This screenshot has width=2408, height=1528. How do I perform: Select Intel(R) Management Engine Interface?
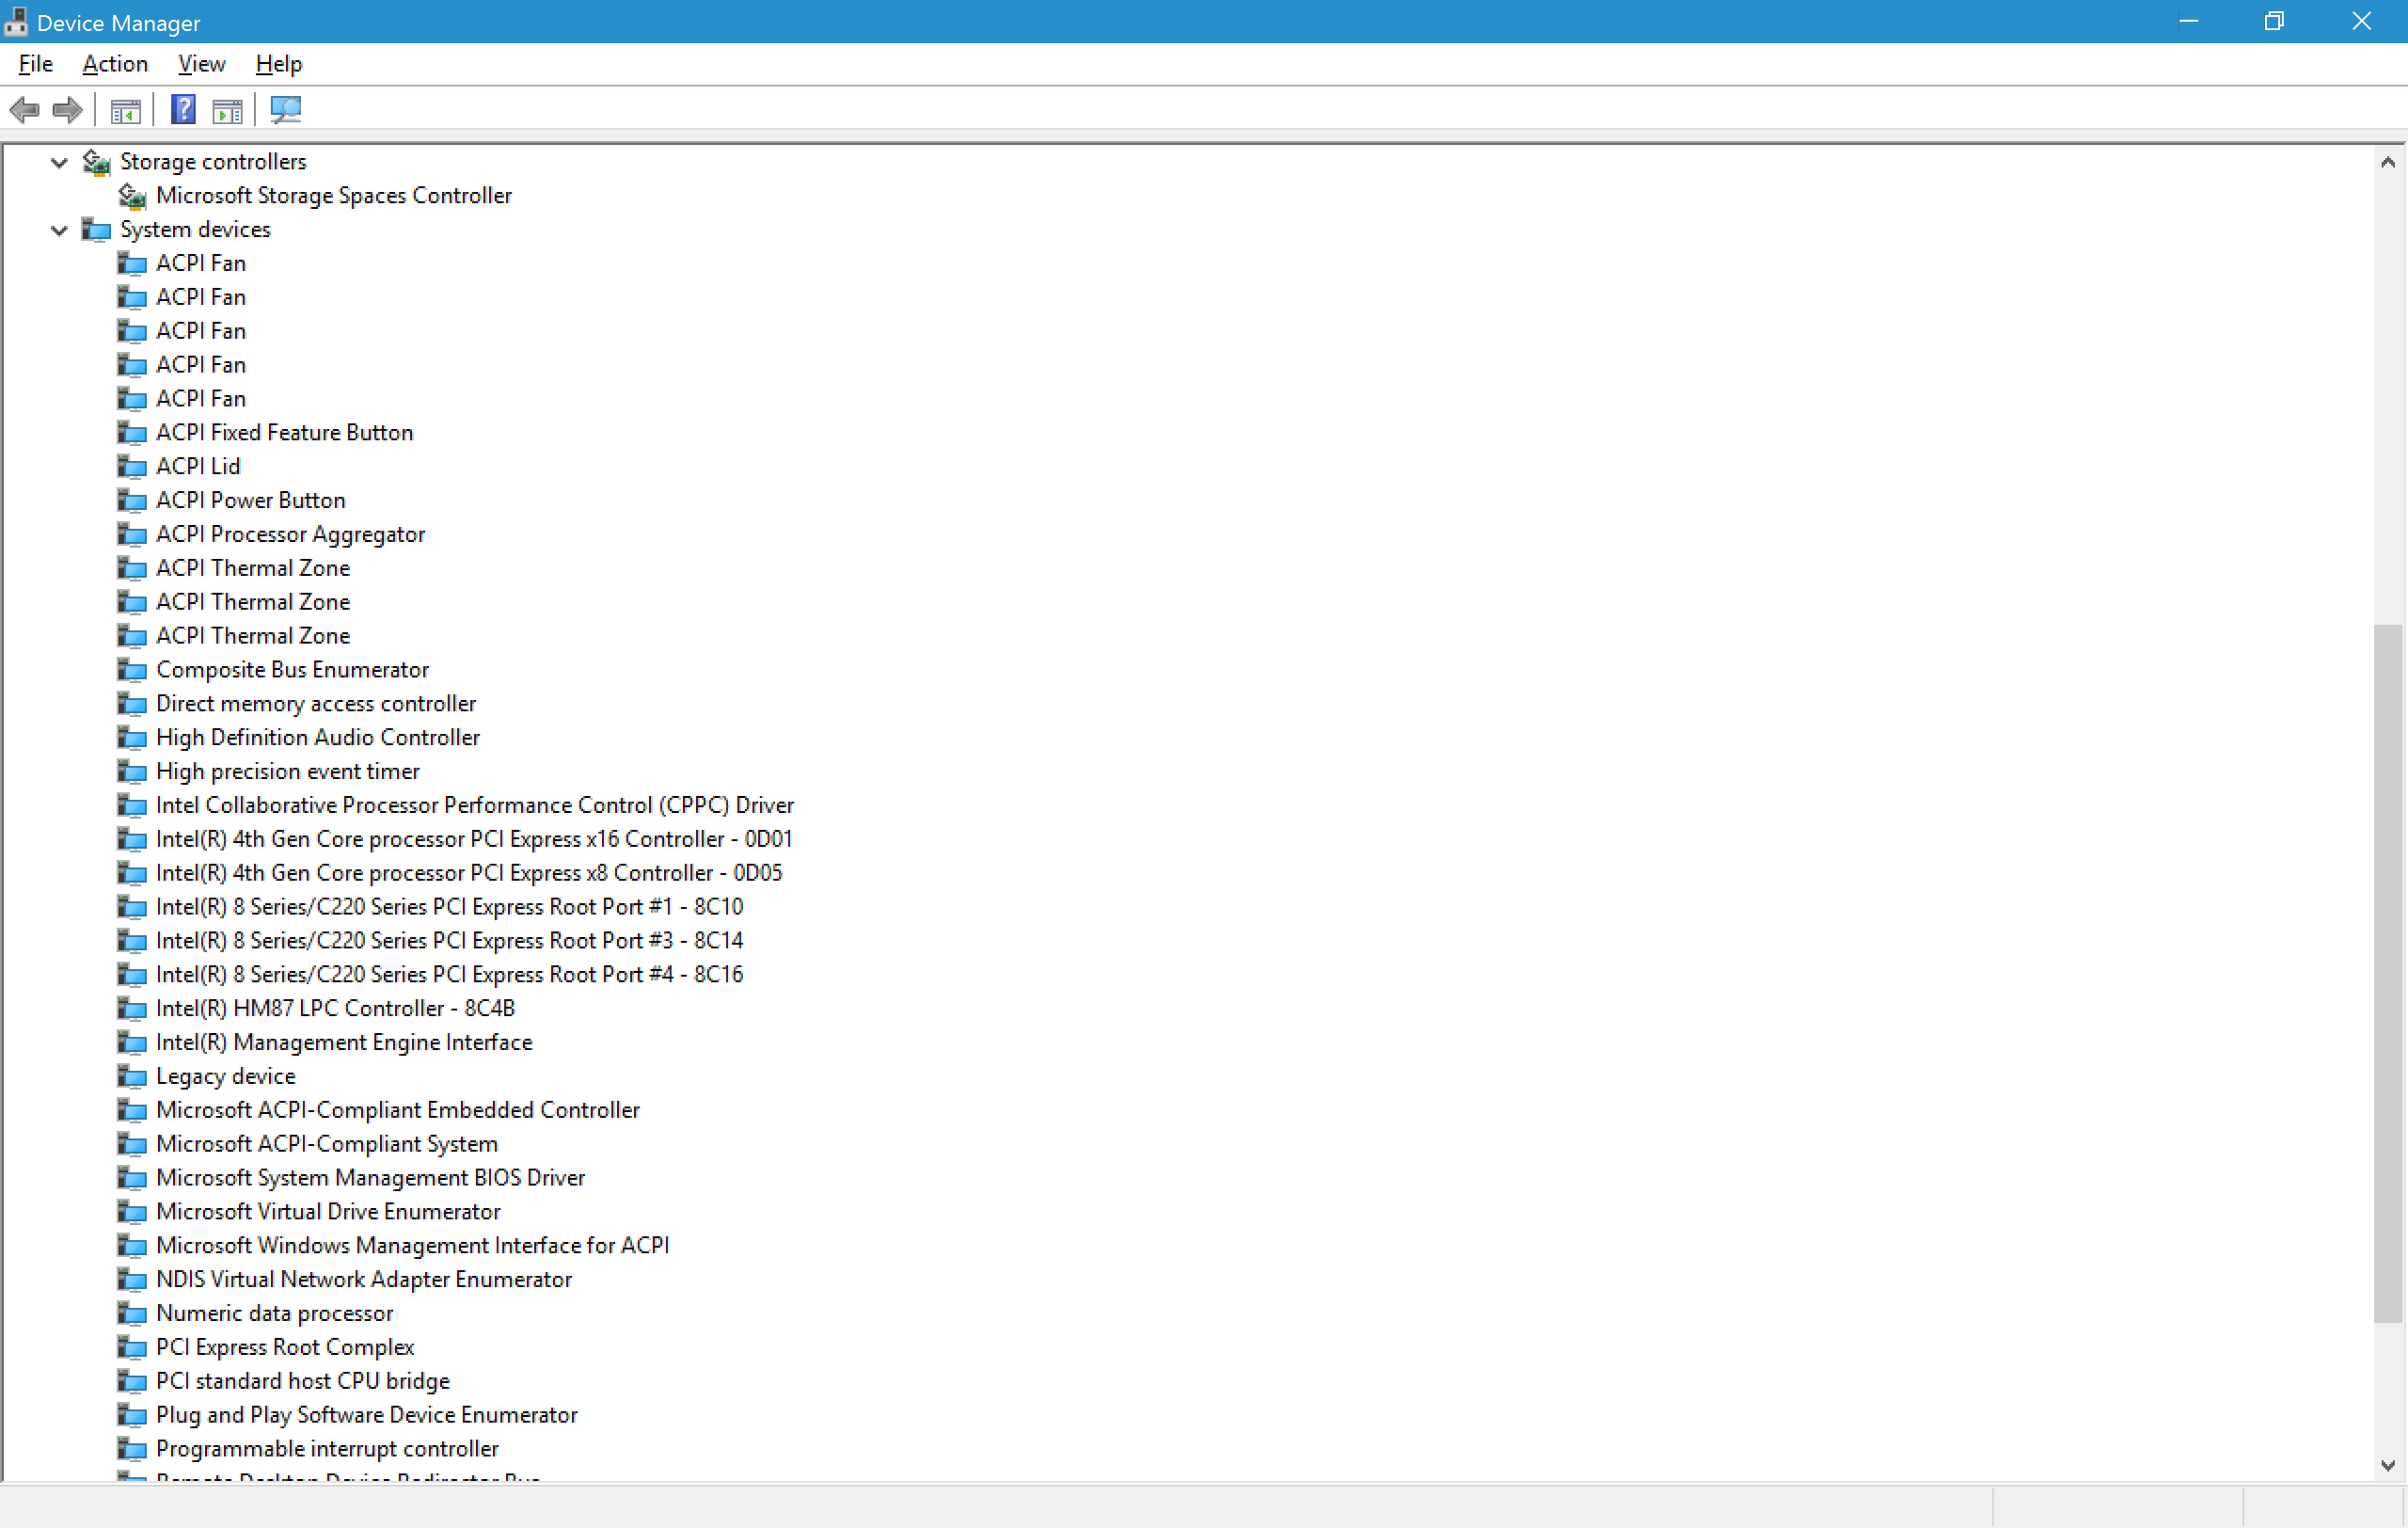pos(344,1043)
